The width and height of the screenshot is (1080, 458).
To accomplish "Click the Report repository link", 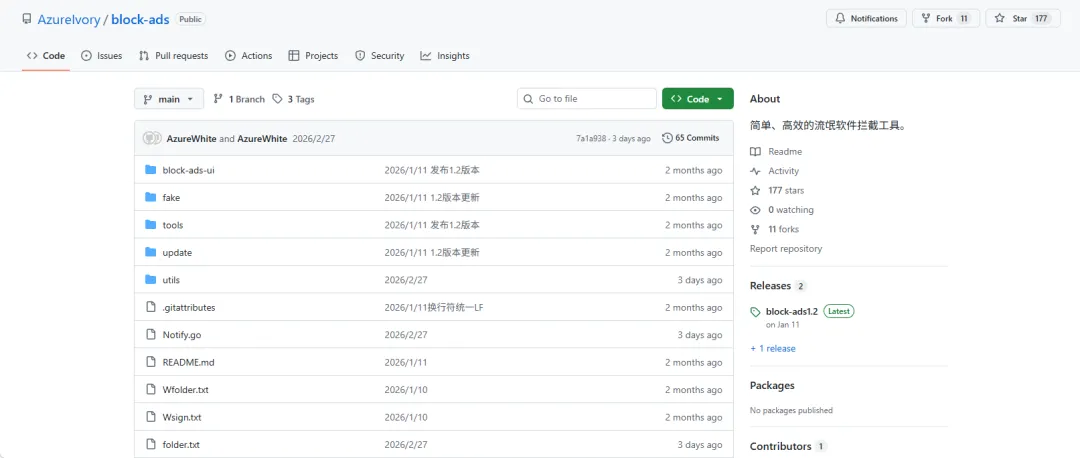I will [x=786, y=249].
